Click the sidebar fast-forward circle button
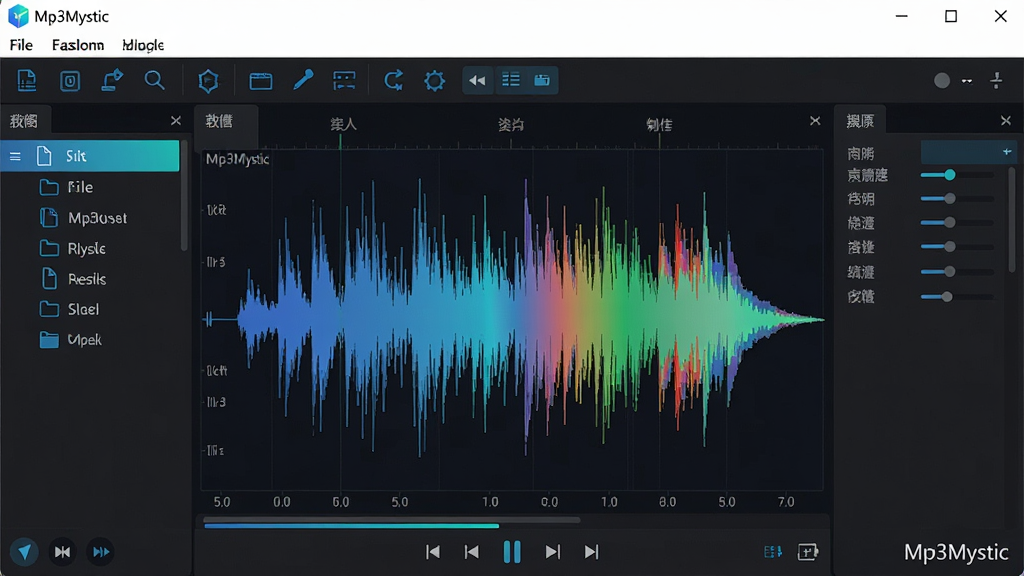 click(x=101, y=552)
